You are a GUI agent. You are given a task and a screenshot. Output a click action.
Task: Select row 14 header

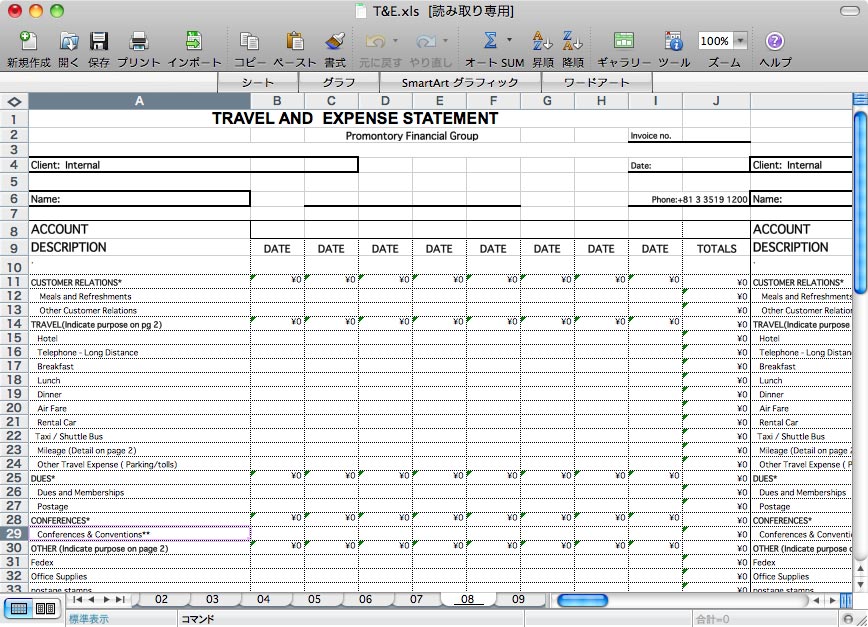pos(14,324)
